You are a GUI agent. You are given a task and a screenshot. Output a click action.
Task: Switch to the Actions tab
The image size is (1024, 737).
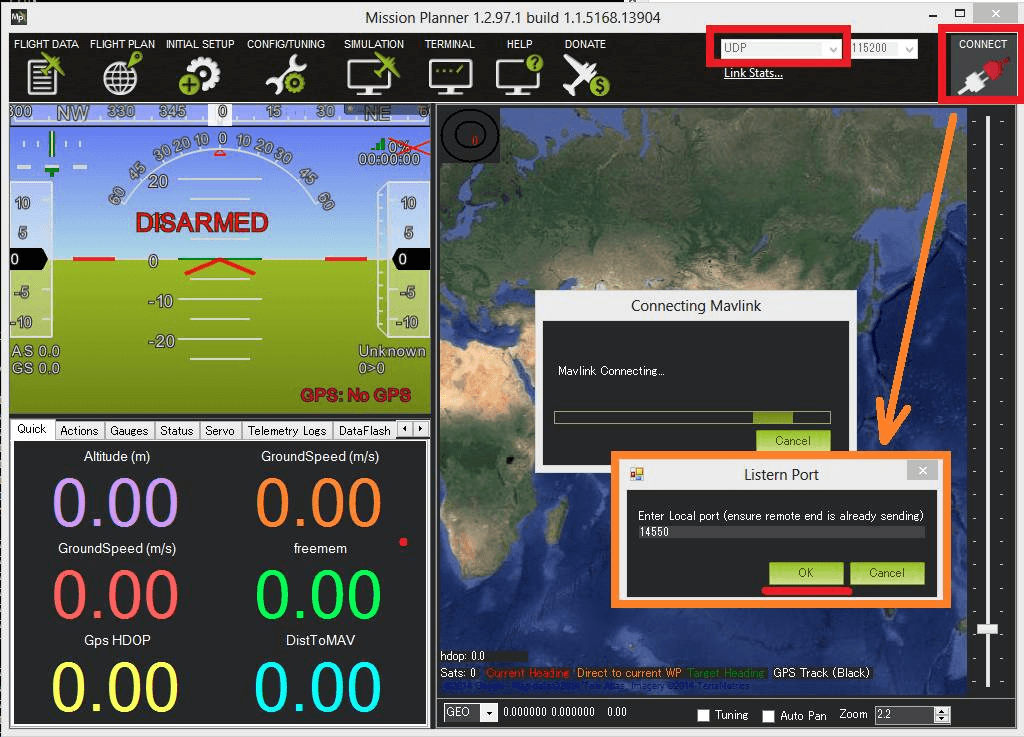click(x=79, y=430)
